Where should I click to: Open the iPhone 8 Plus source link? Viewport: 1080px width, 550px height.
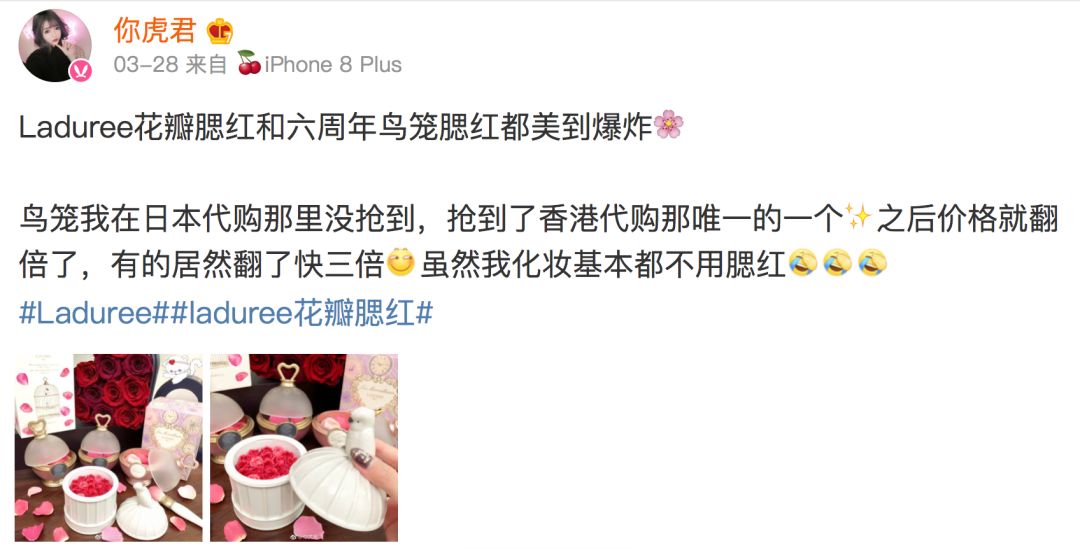coord(333,64)
